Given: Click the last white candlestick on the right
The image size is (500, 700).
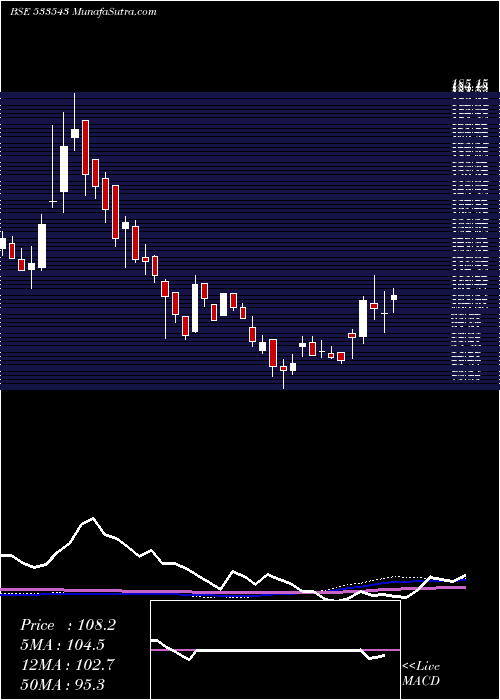Looking at the screenshot, I should (x=394, y=297).
